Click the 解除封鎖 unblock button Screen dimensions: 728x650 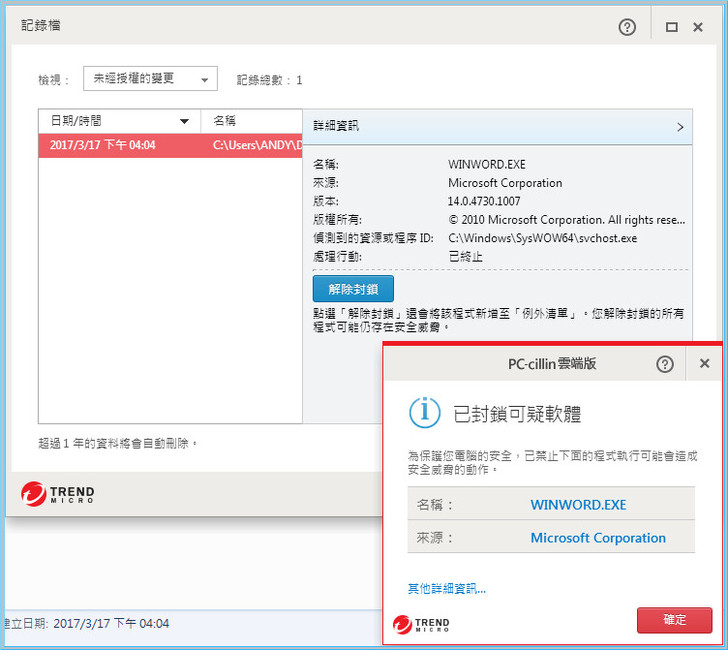coord(353,289)
